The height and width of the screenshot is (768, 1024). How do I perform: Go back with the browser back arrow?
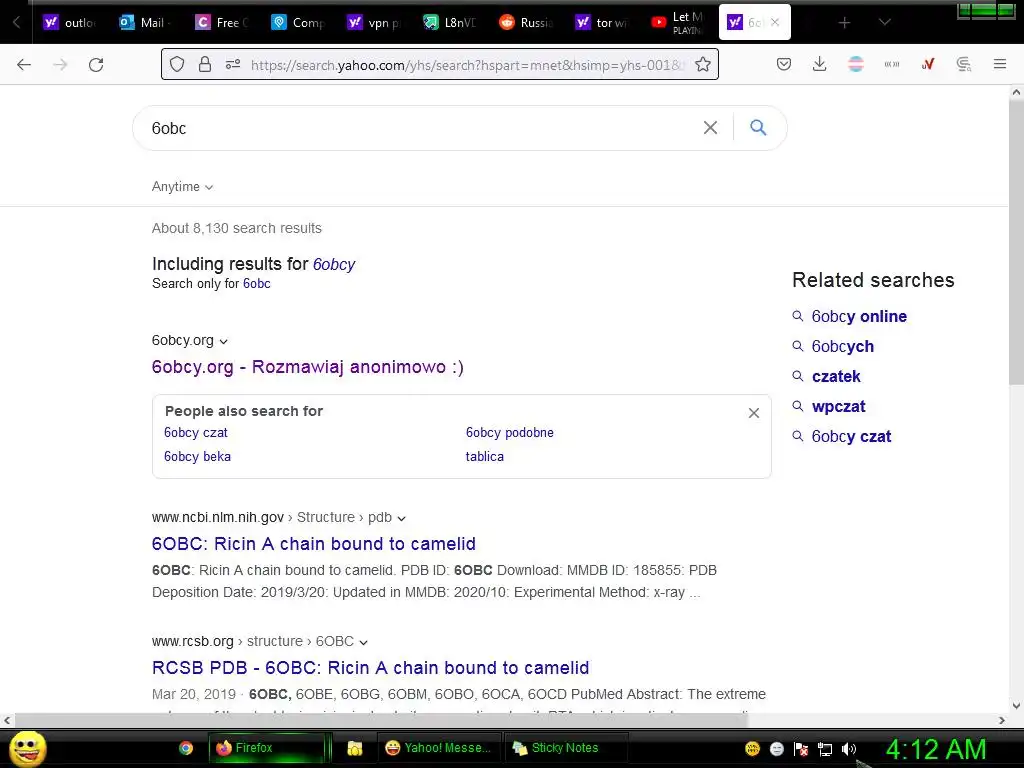coord(24,65)
